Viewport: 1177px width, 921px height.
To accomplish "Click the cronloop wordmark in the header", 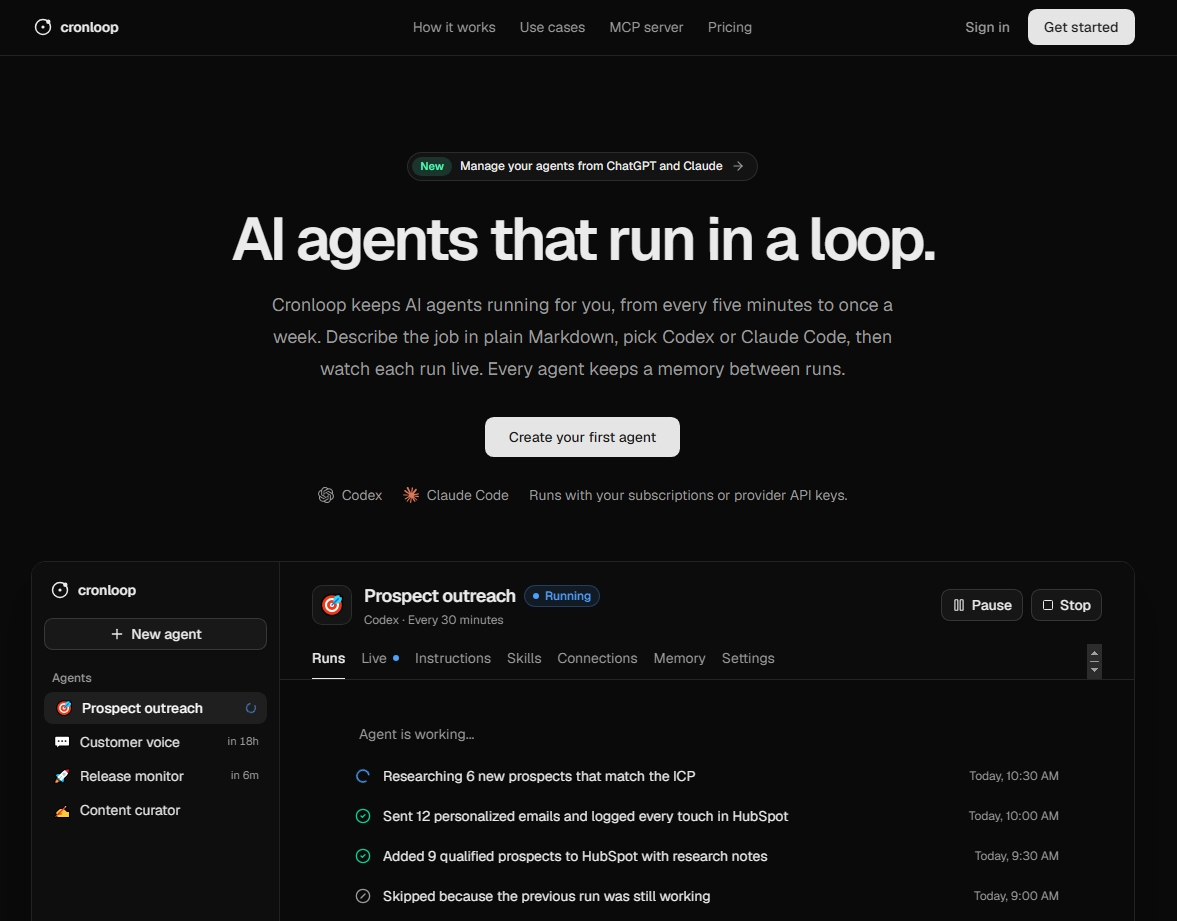I will click(89, 27).
